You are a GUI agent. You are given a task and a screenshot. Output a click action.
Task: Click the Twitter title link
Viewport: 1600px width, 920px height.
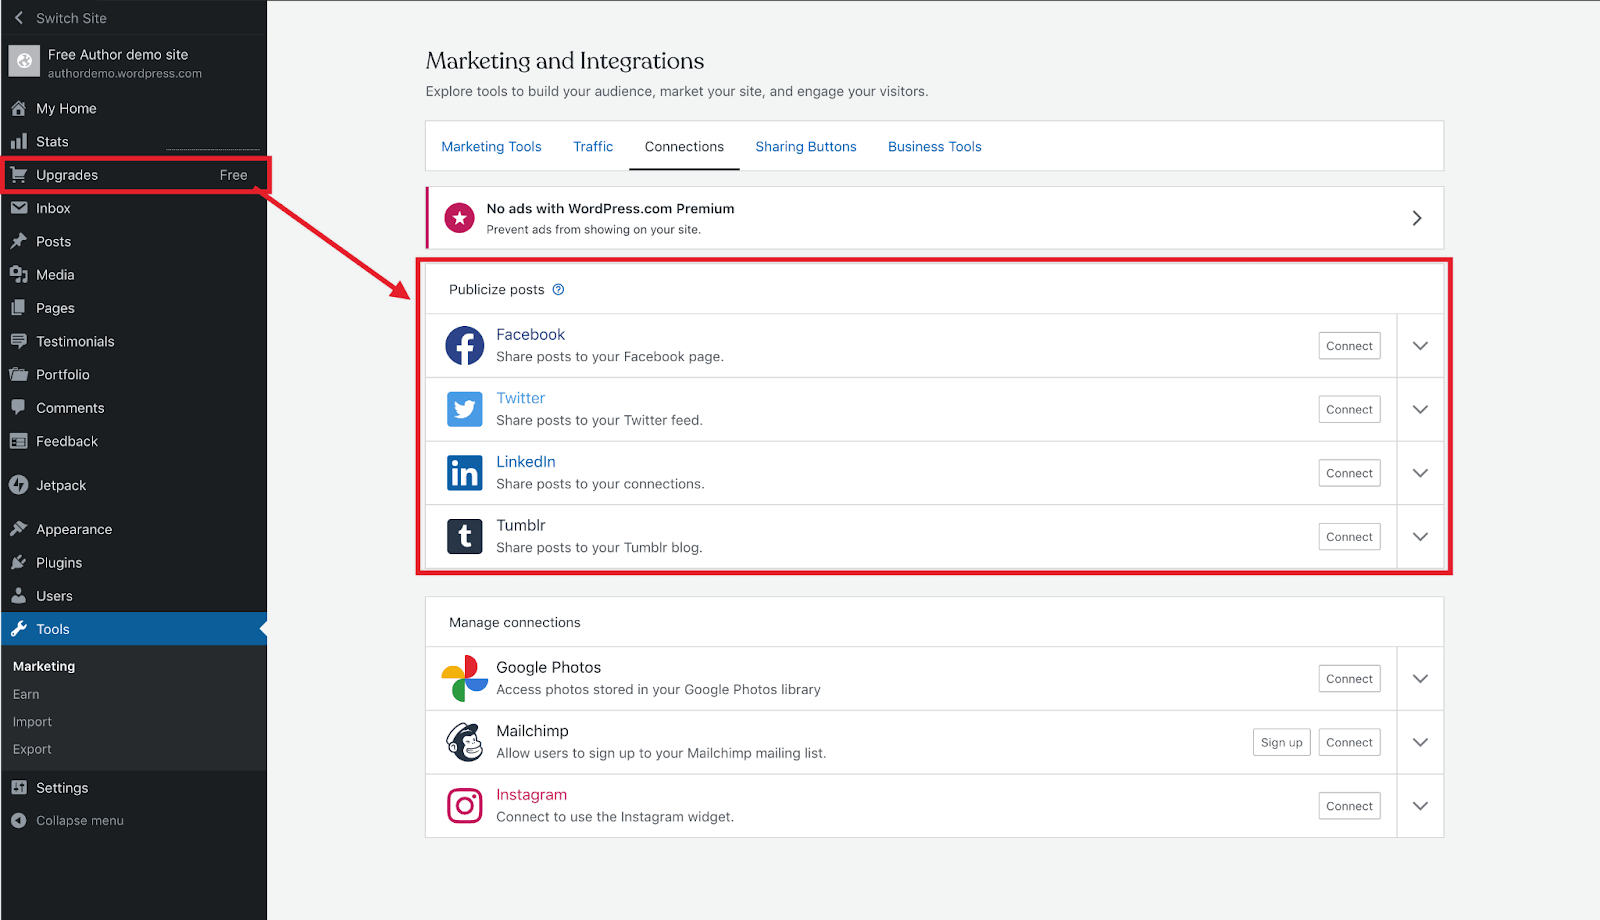(x=520, y=398)
